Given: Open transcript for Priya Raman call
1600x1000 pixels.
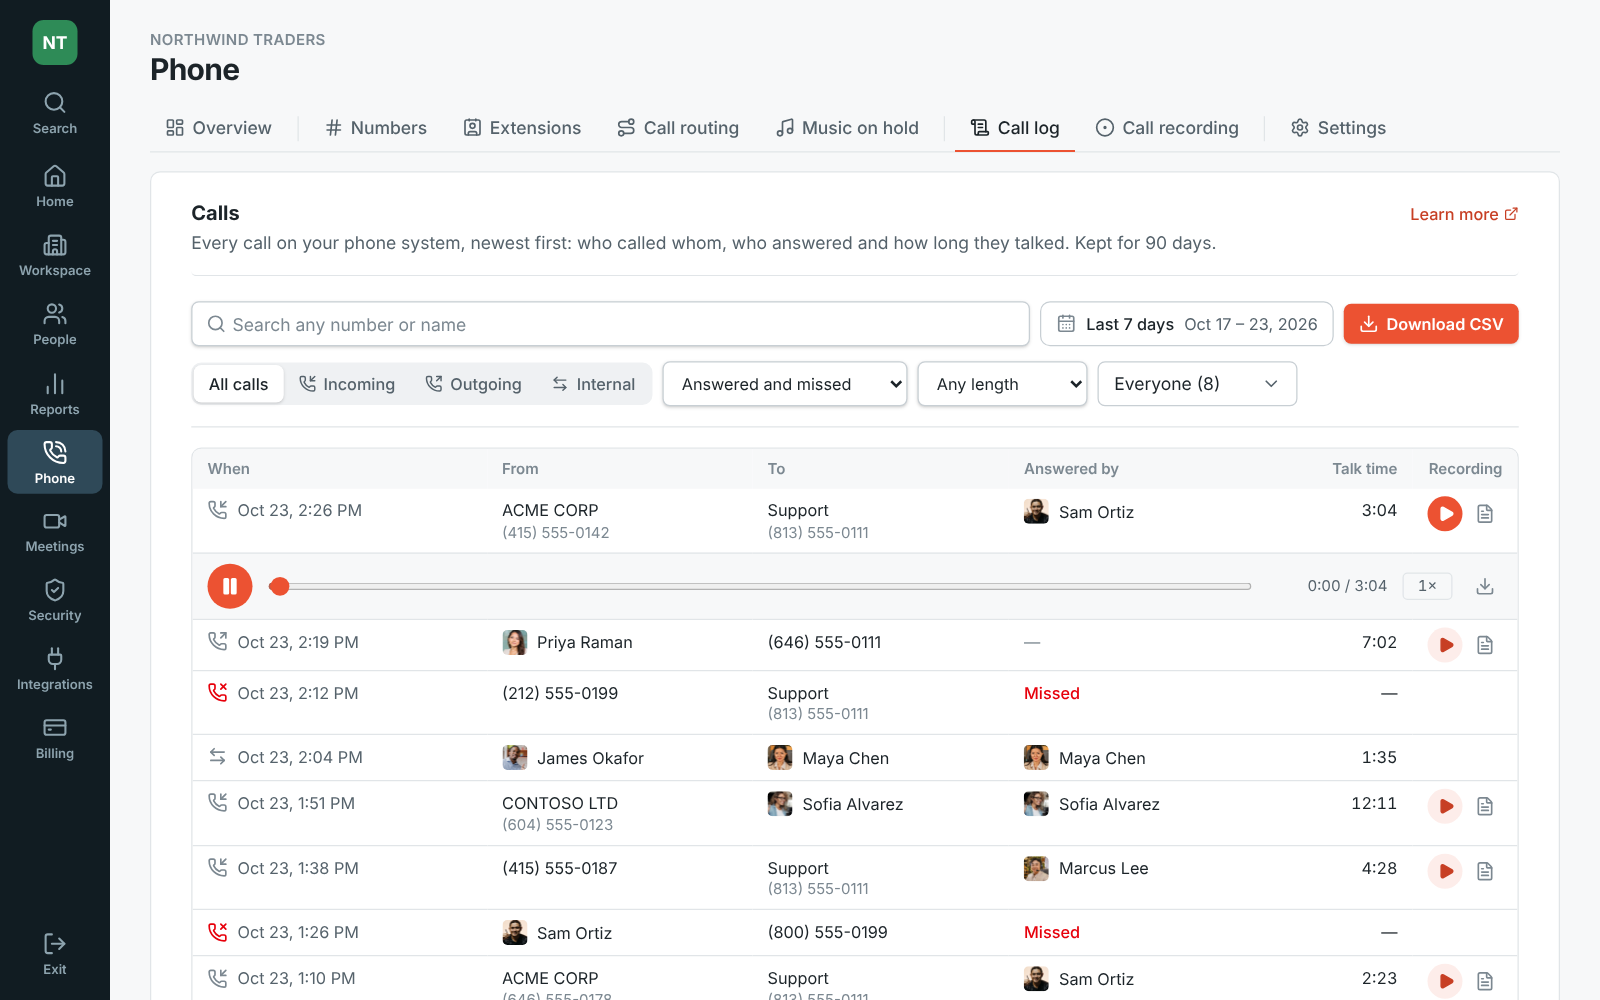Looking at the screenshot, I should 1485,645.
